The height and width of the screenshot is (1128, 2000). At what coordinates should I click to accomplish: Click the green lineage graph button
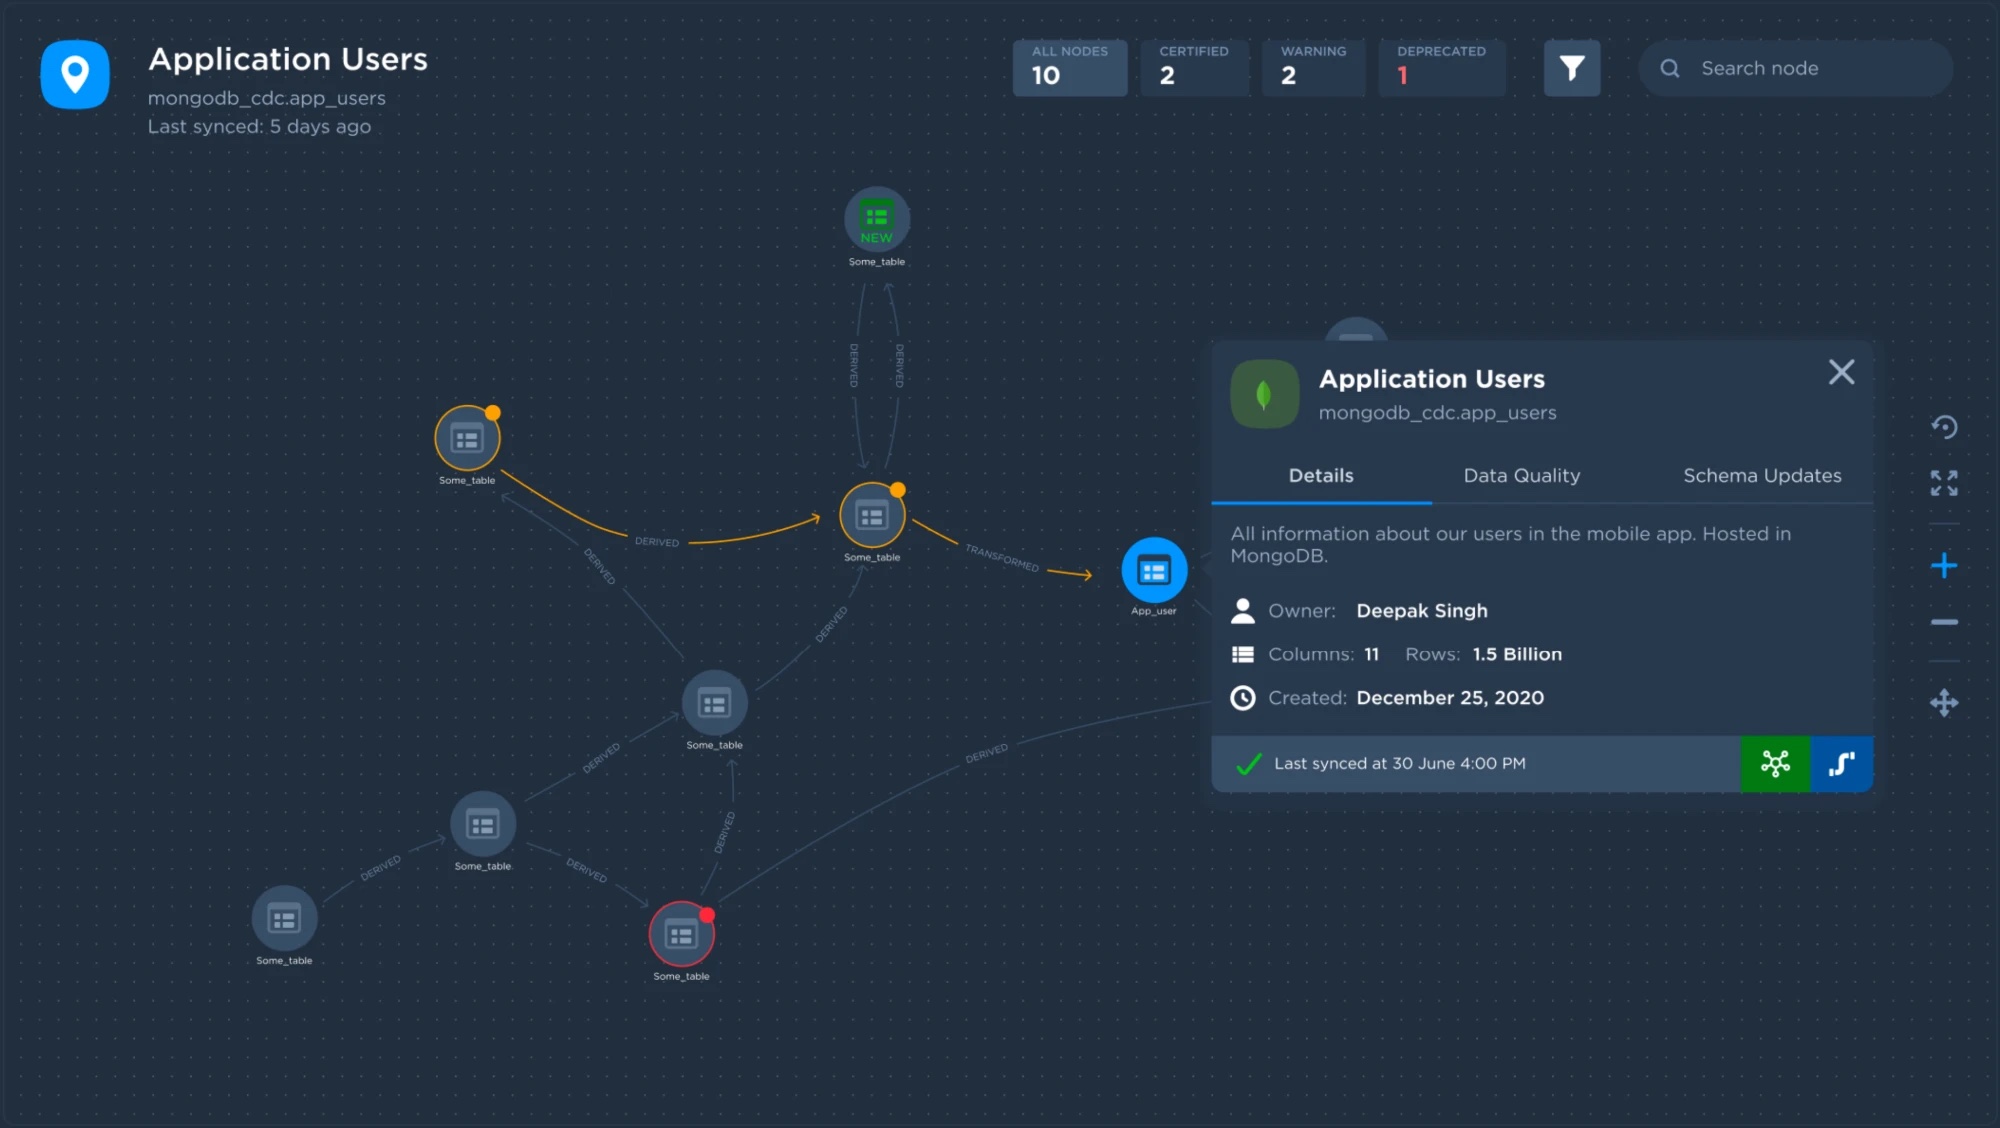(1775, 764)
